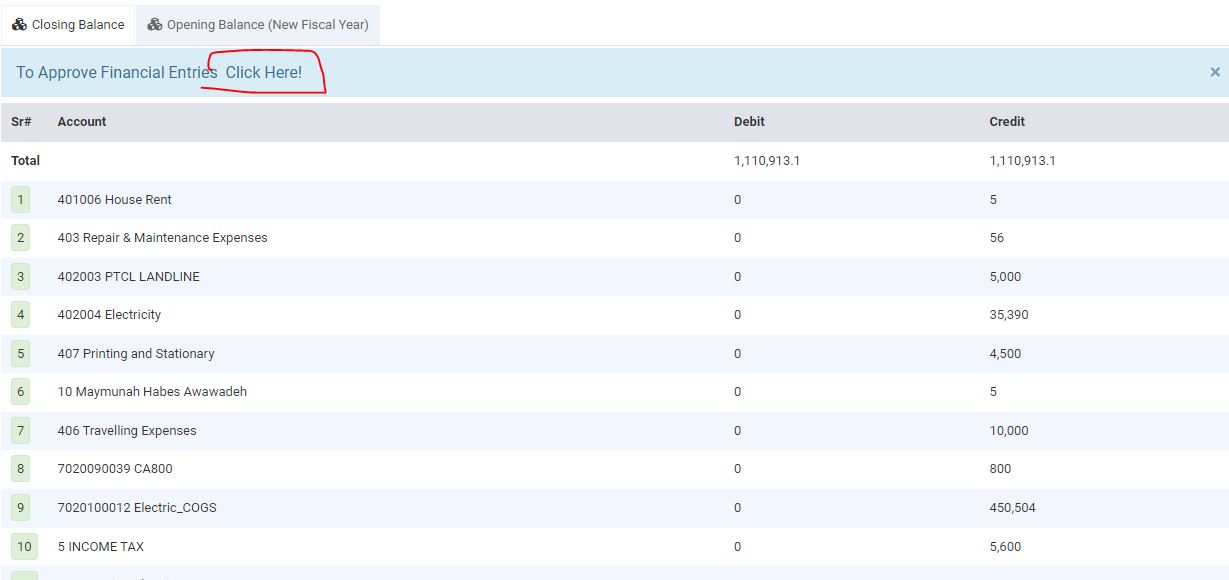This screenshot has height=580, width=1229.
Task: Select serial number badge 1
Action: [21, 200]
